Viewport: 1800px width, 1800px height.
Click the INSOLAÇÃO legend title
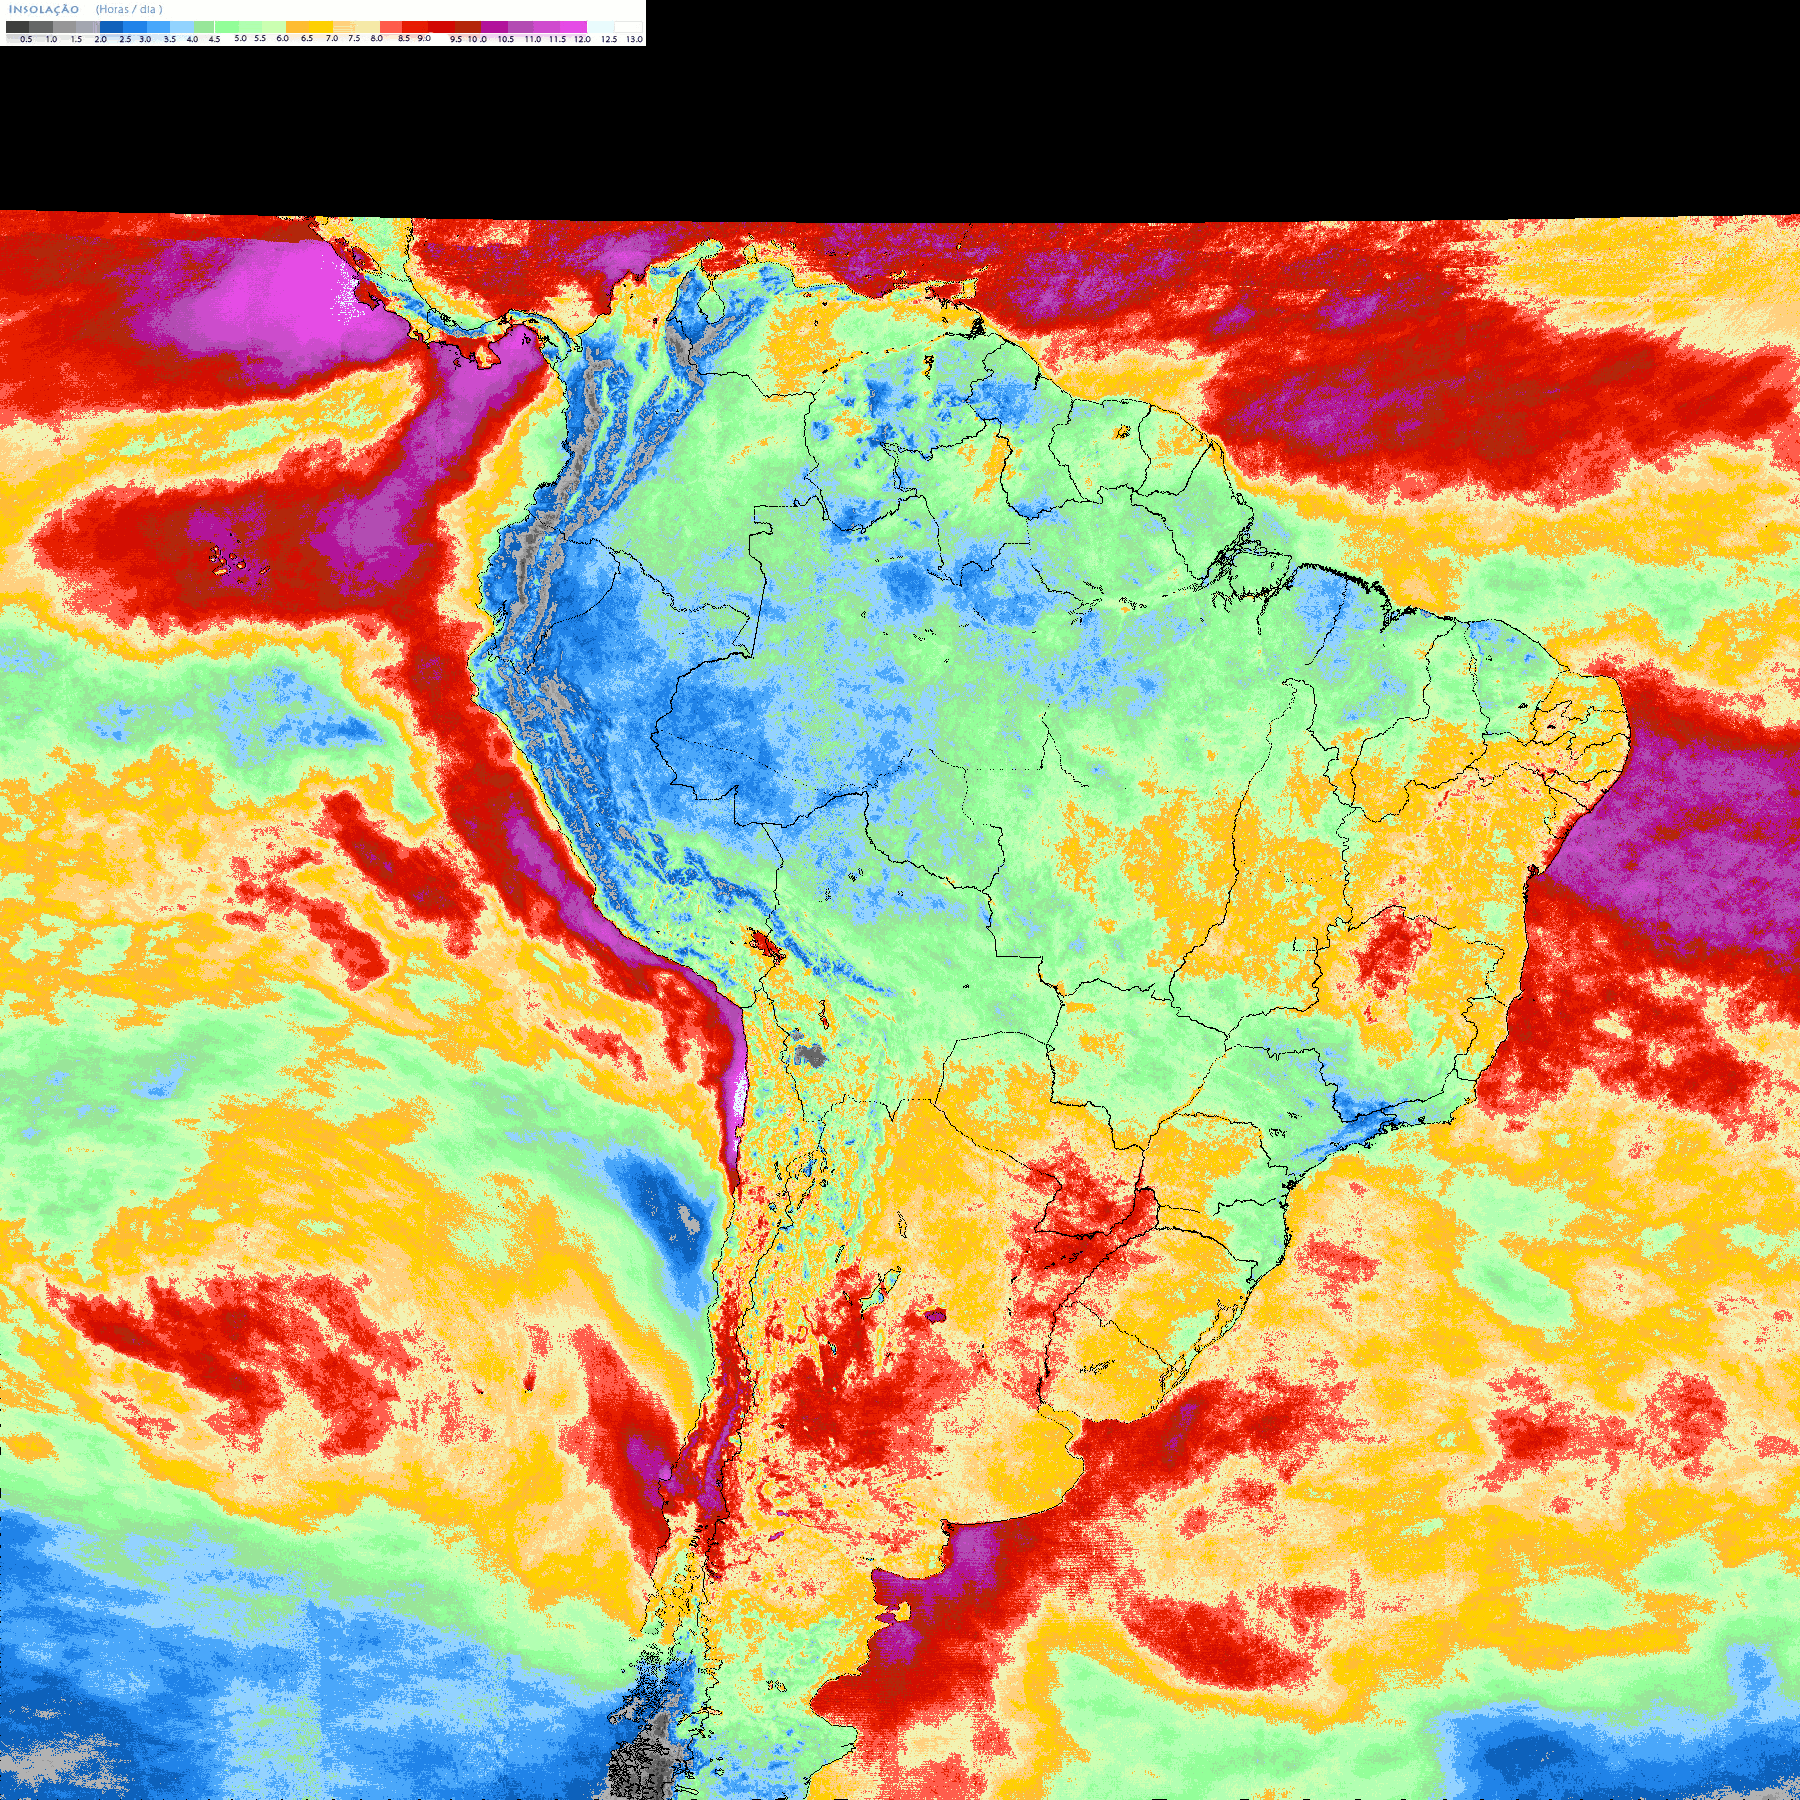[44, 10]
